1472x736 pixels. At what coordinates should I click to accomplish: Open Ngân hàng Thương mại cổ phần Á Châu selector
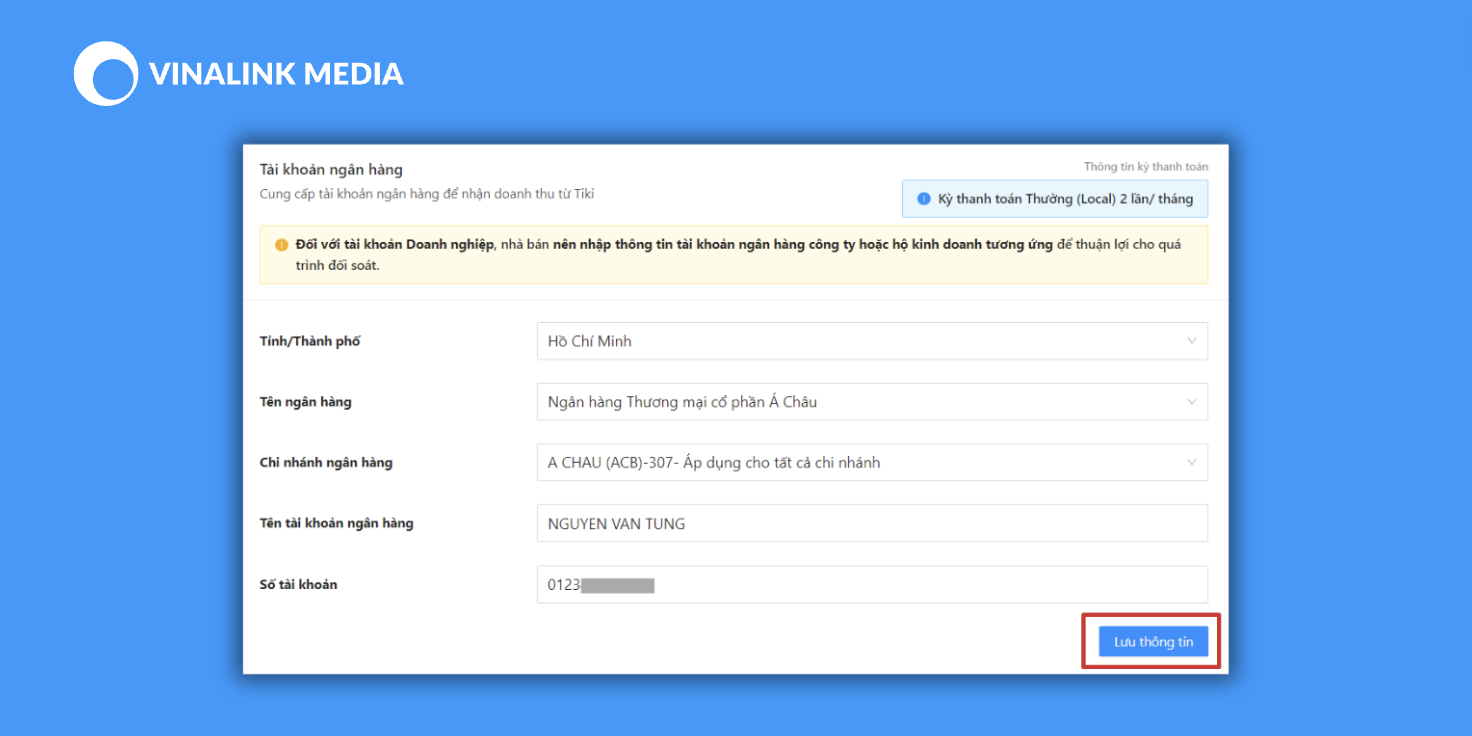point(872,402)
